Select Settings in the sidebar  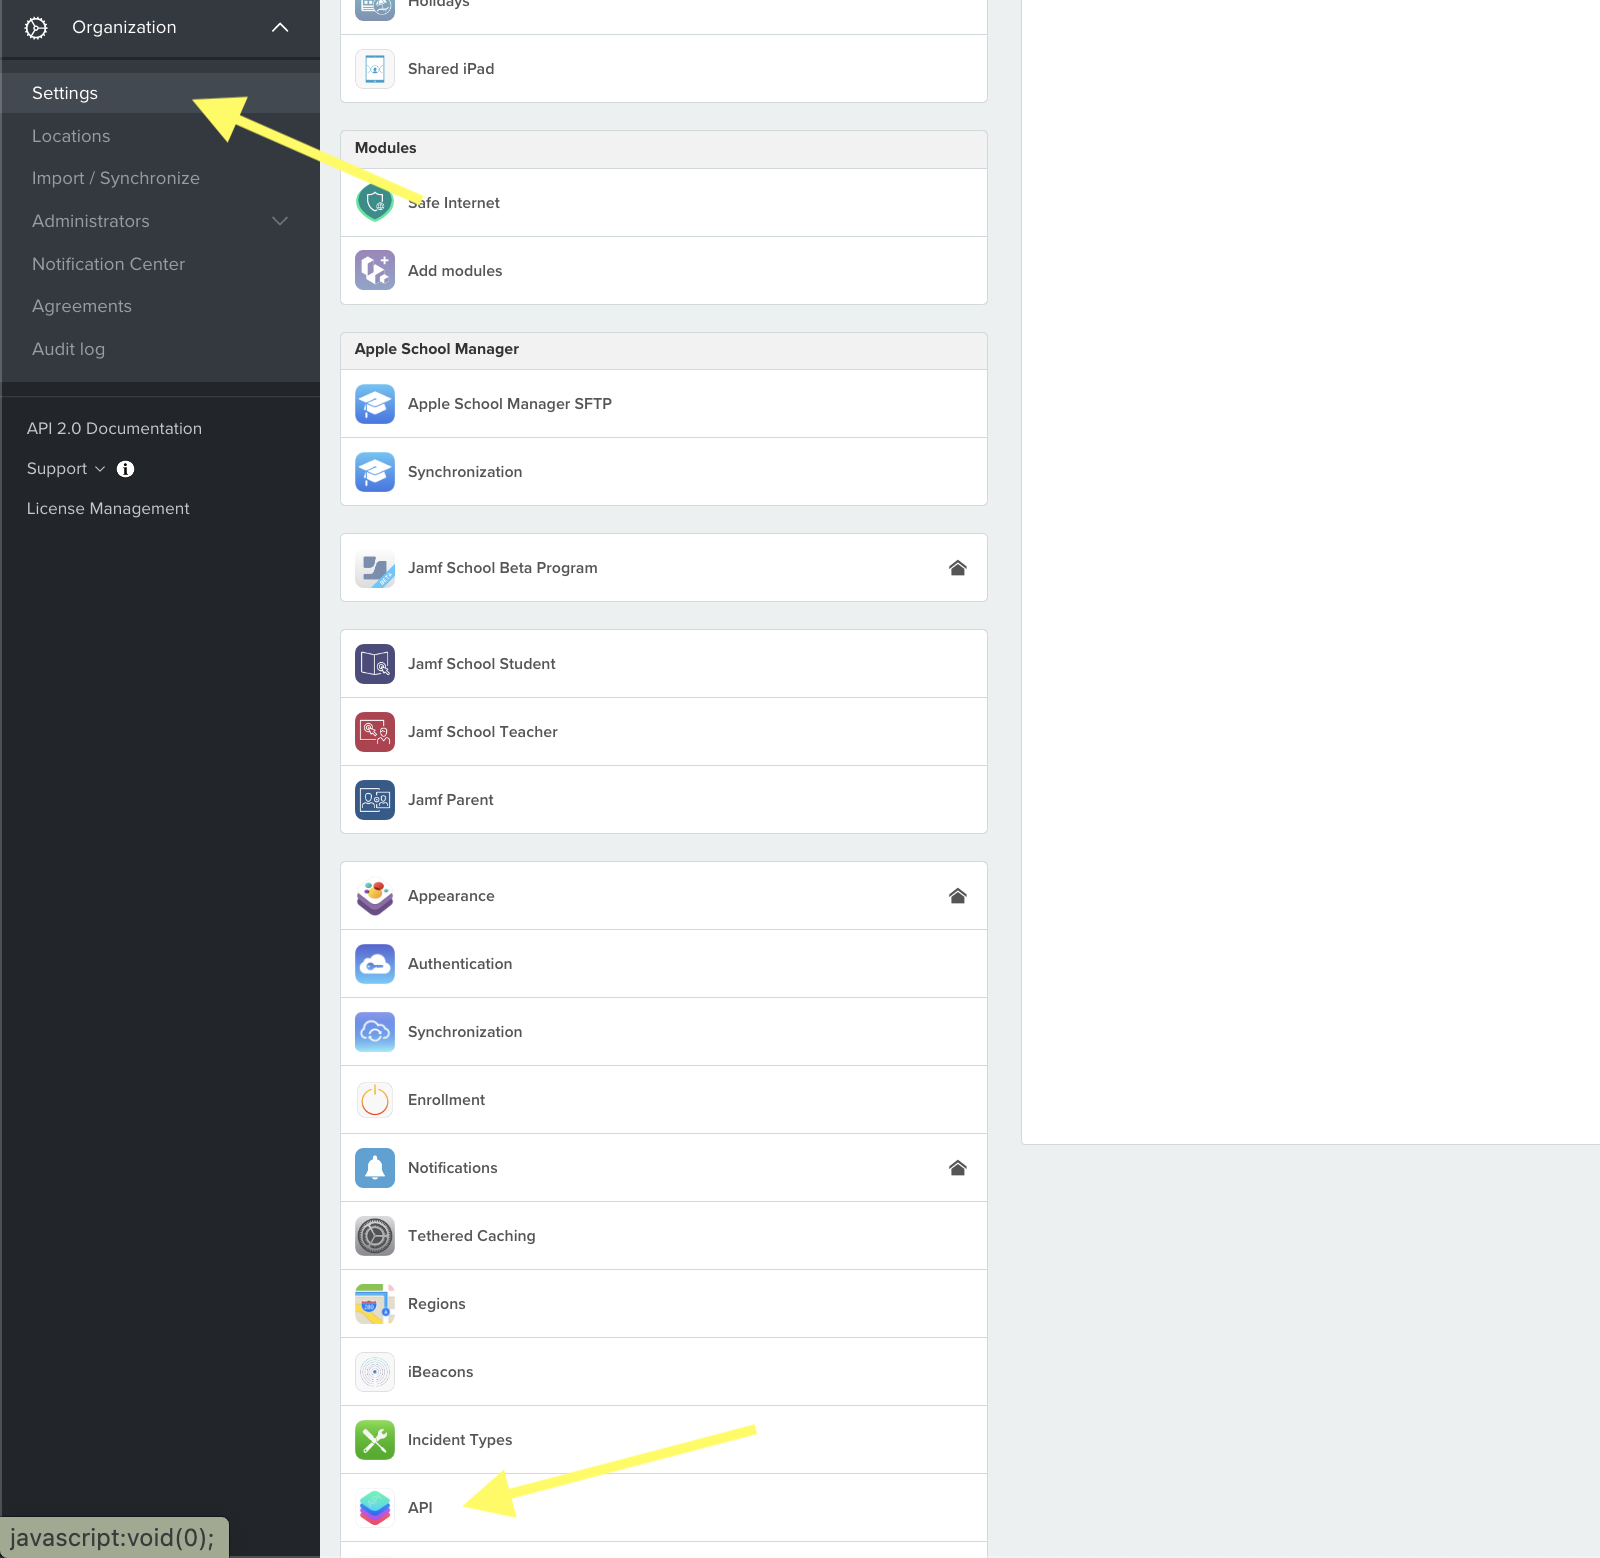(65, 92)
